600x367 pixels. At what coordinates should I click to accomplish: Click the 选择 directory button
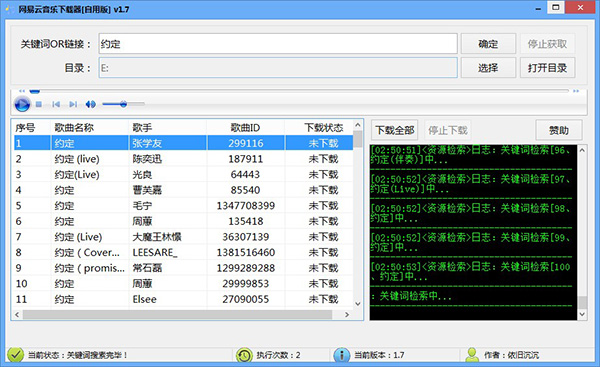pos(488,68)
